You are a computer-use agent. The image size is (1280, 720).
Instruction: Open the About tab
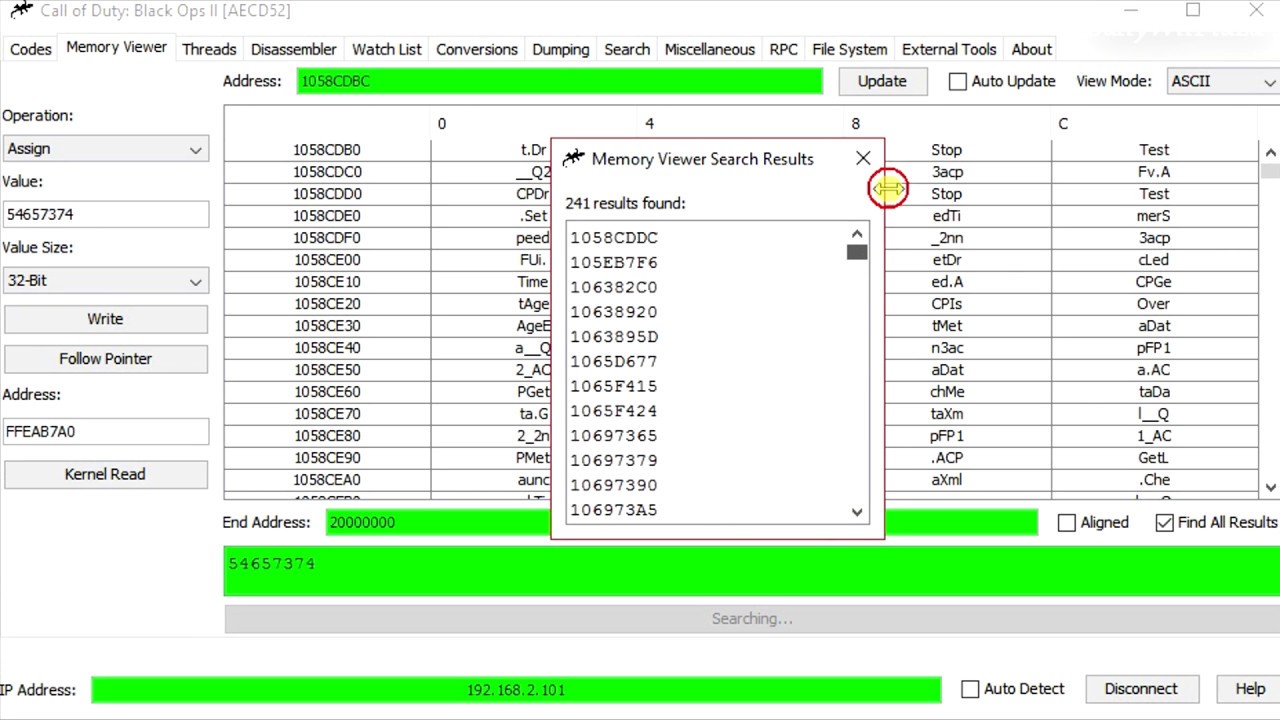pyautogui.click(x=1031, y=49)
